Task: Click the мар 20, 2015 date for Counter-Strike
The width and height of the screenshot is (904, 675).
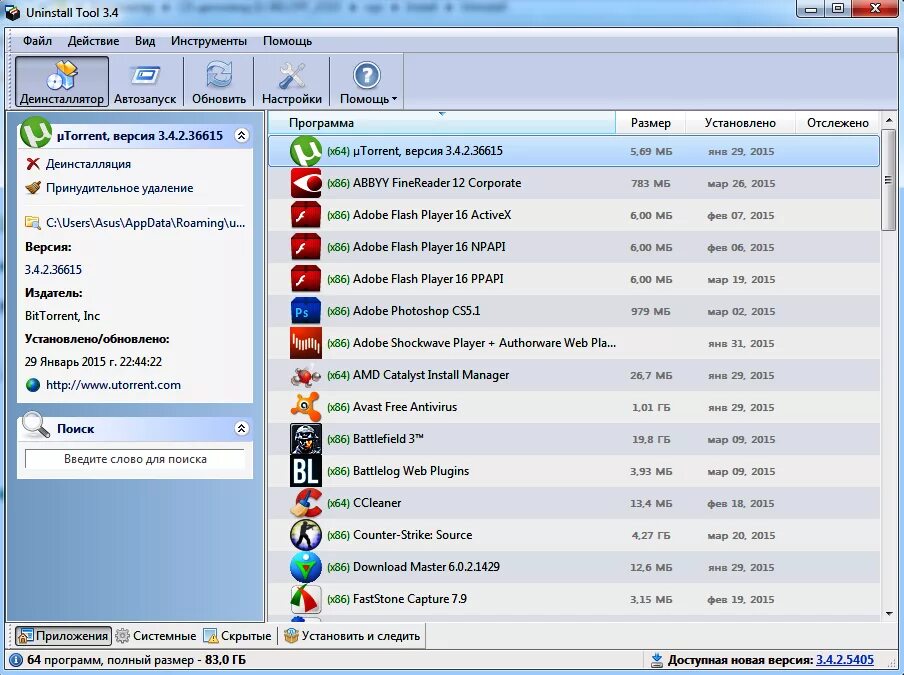Action: click(x=741, y=536)
